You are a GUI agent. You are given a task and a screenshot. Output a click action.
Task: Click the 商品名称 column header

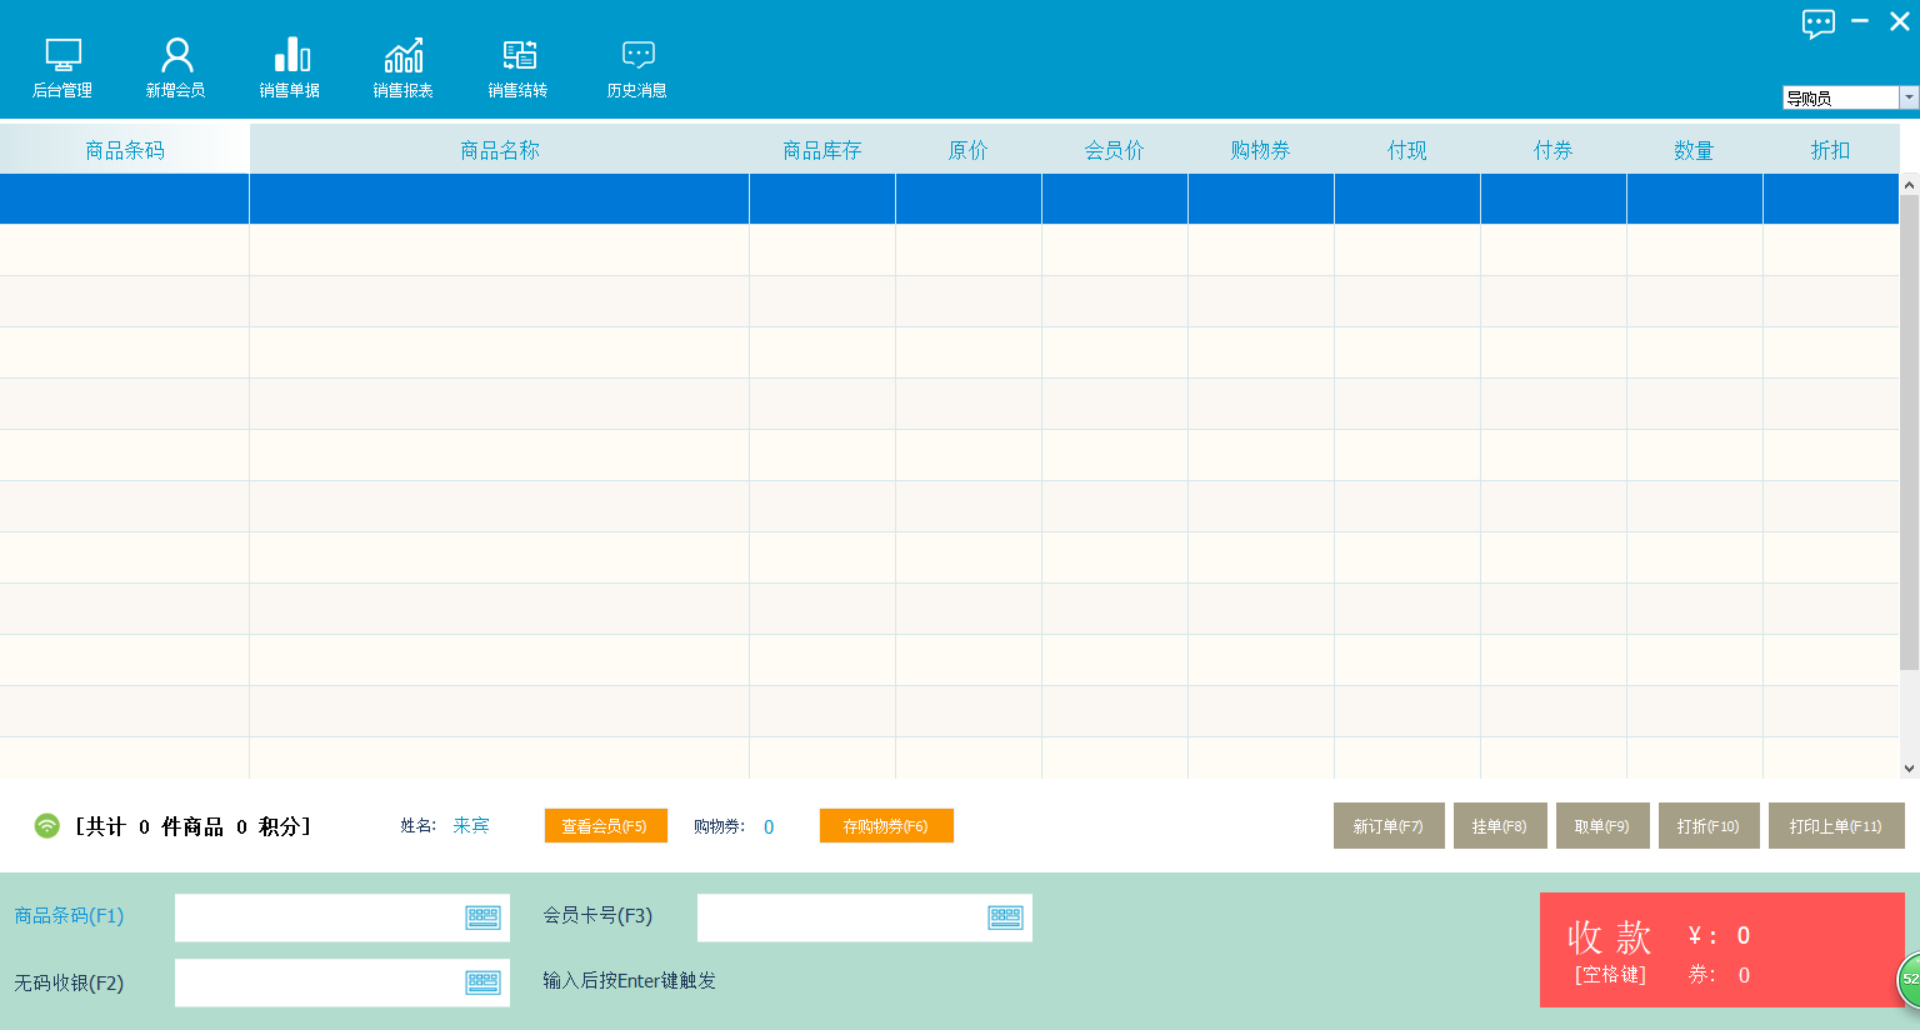(499, 150)
